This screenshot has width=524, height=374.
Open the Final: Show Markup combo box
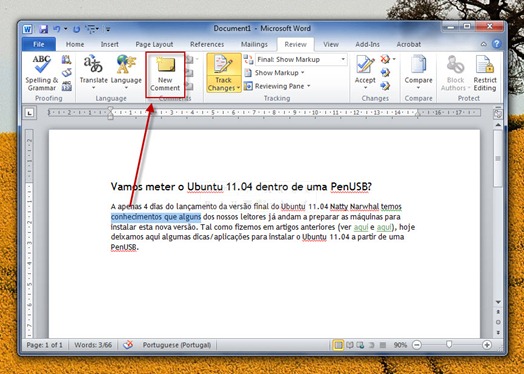tap(301, 59)
